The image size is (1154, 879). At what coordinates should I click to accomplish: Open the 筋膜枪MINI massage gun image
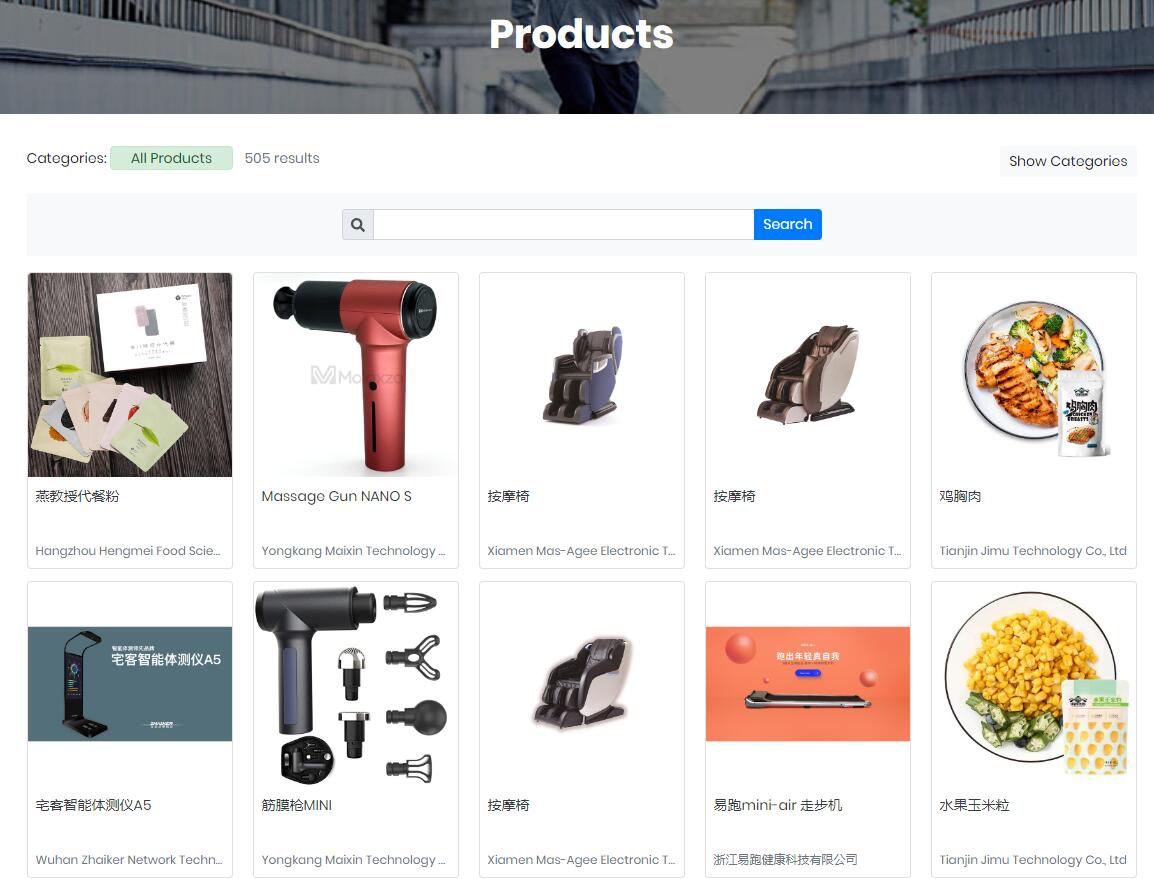[356, 684]
